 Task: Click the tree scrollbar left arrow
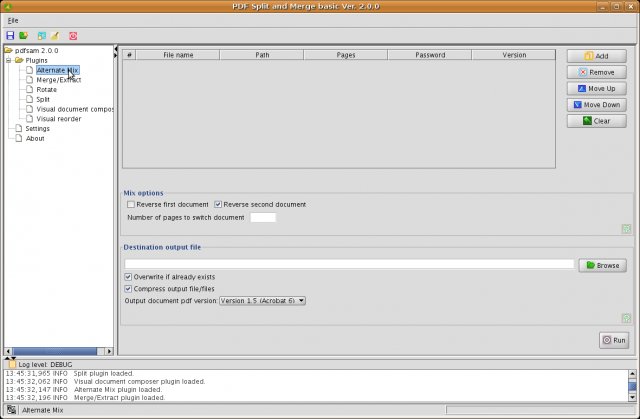pyautogui.click(x=8, y=351)
